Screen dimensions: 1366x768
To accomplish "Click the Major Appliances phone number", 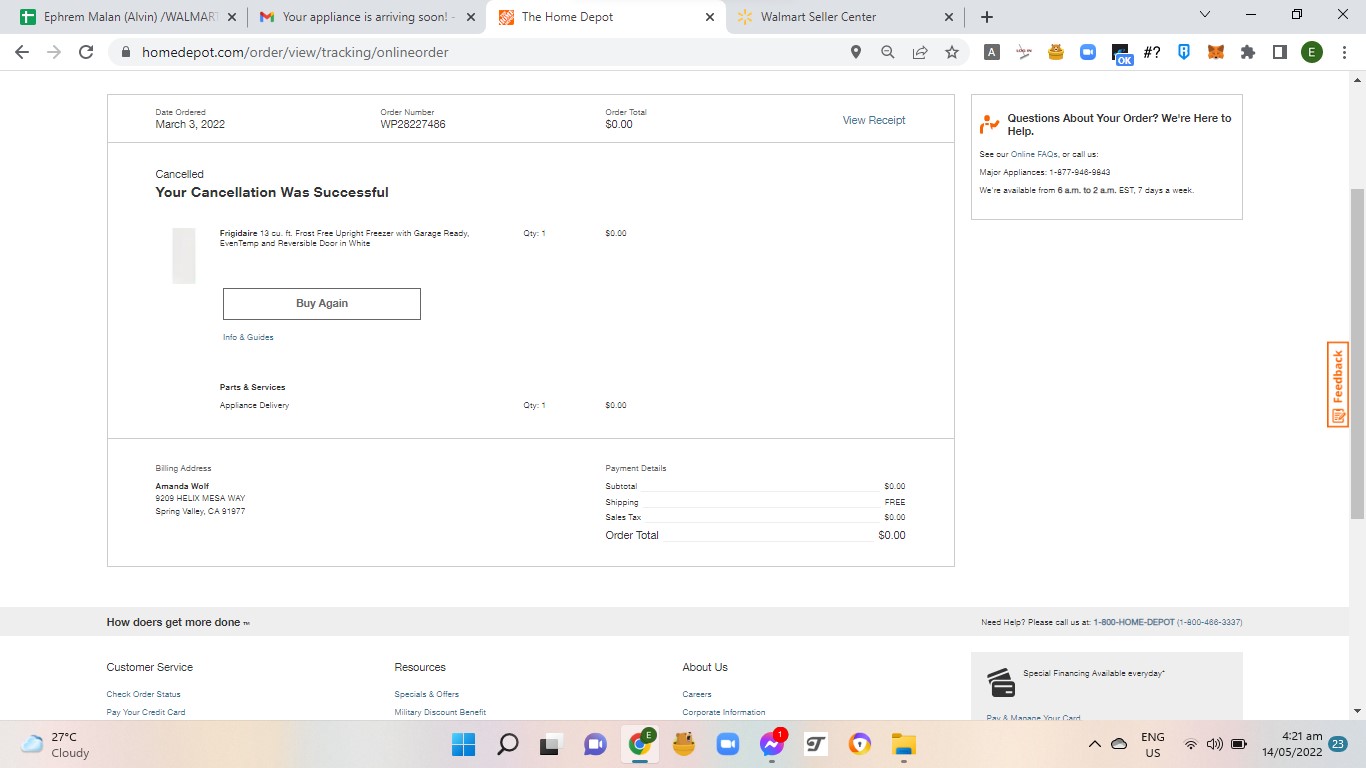I will [1080, 172].
